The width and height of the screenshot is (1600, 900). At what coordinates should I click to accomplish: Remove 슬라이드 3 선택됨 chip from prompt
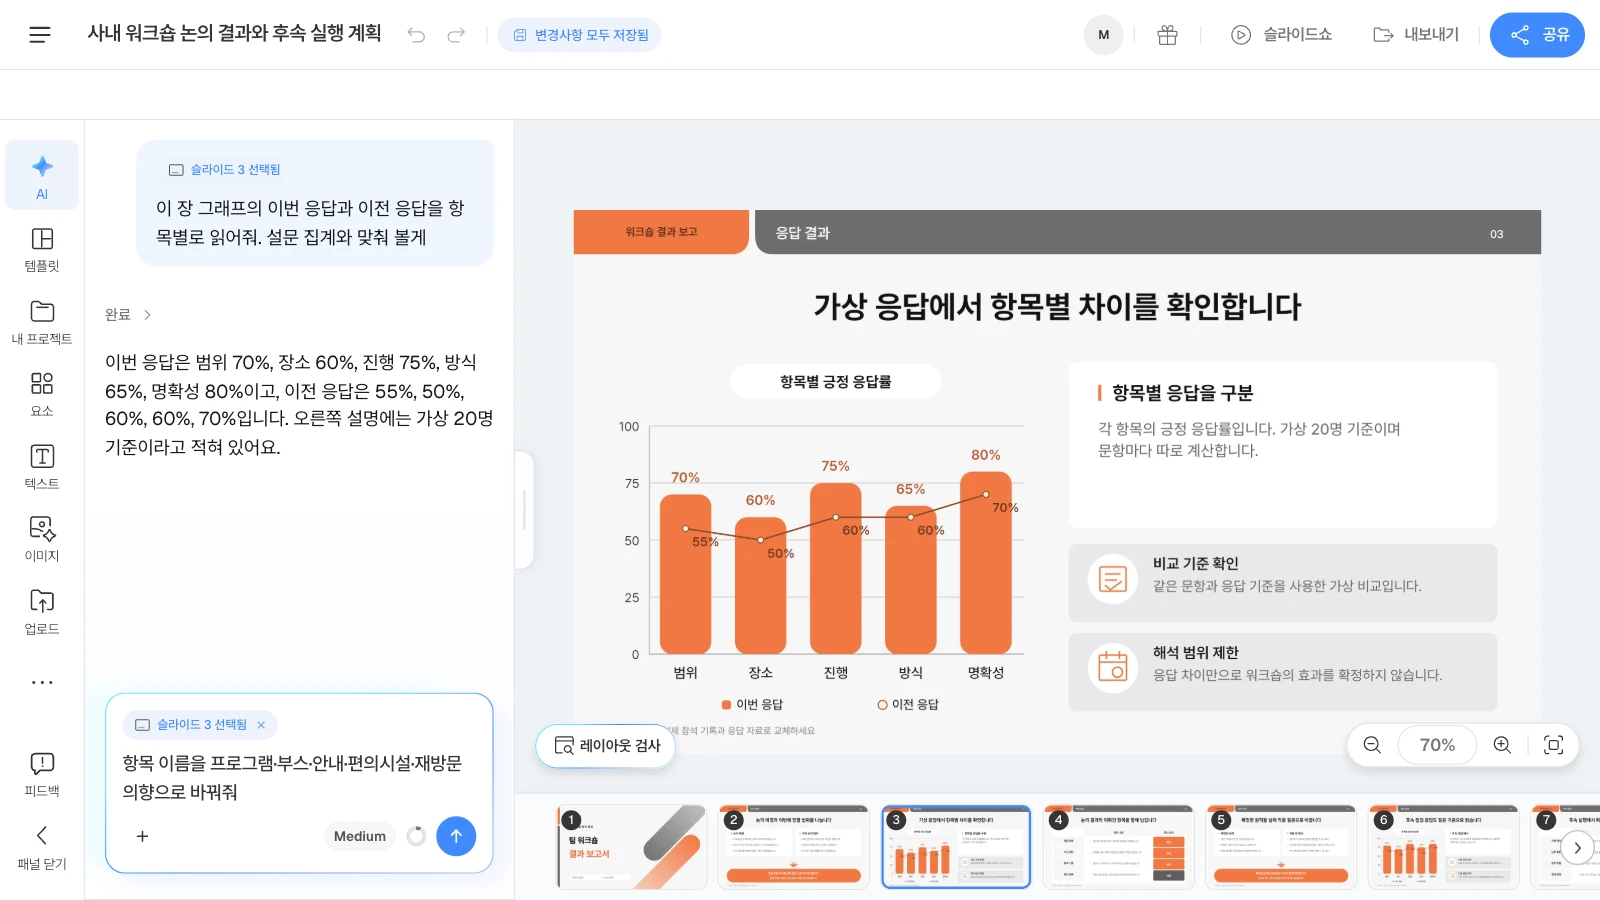point(261,725)
